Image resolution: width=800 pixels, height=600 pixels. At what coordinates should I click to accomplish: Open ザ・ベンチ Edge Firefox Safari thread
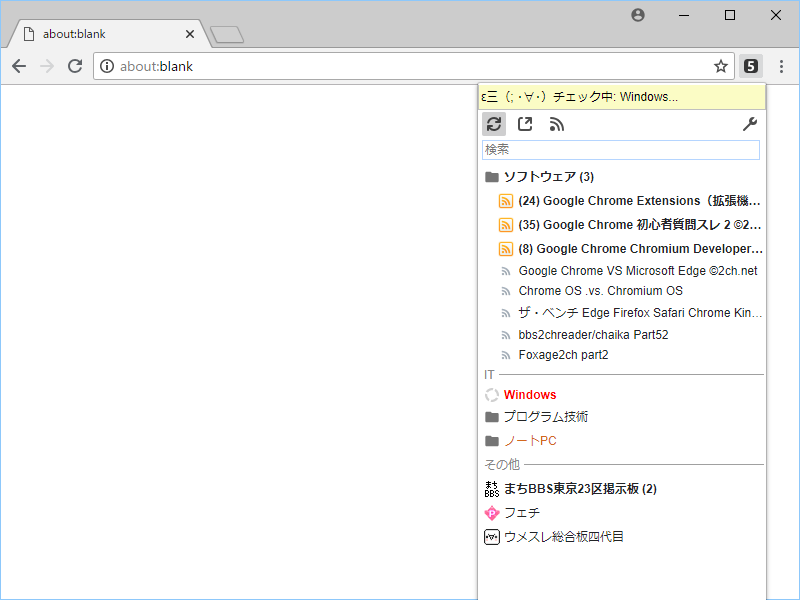[x=640, y=313]
